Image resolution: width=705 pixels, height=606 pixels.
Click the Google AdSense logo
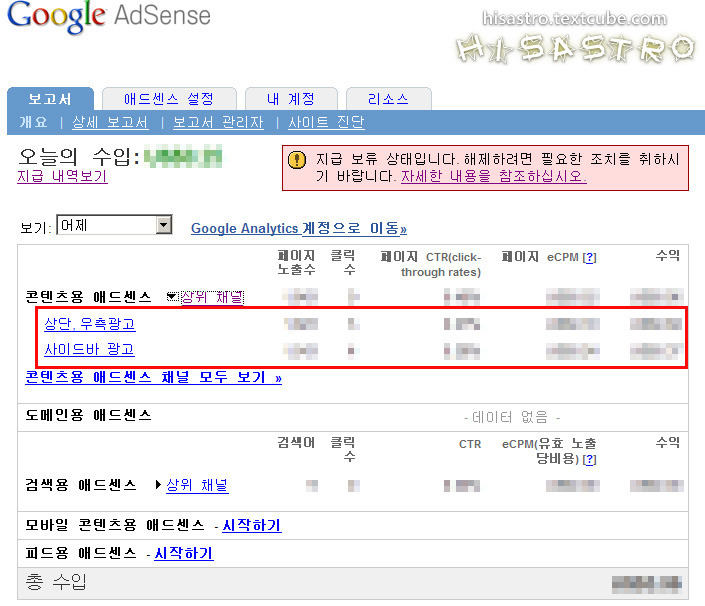pyautogui.click(x=109, y=16)
